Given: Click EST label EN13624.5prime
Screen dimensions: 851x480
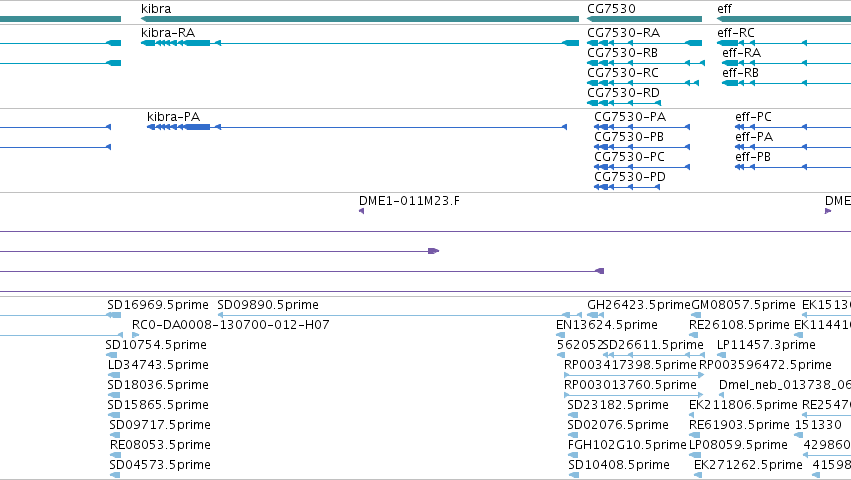Looking at the screenshot, I should coord(607,325).
